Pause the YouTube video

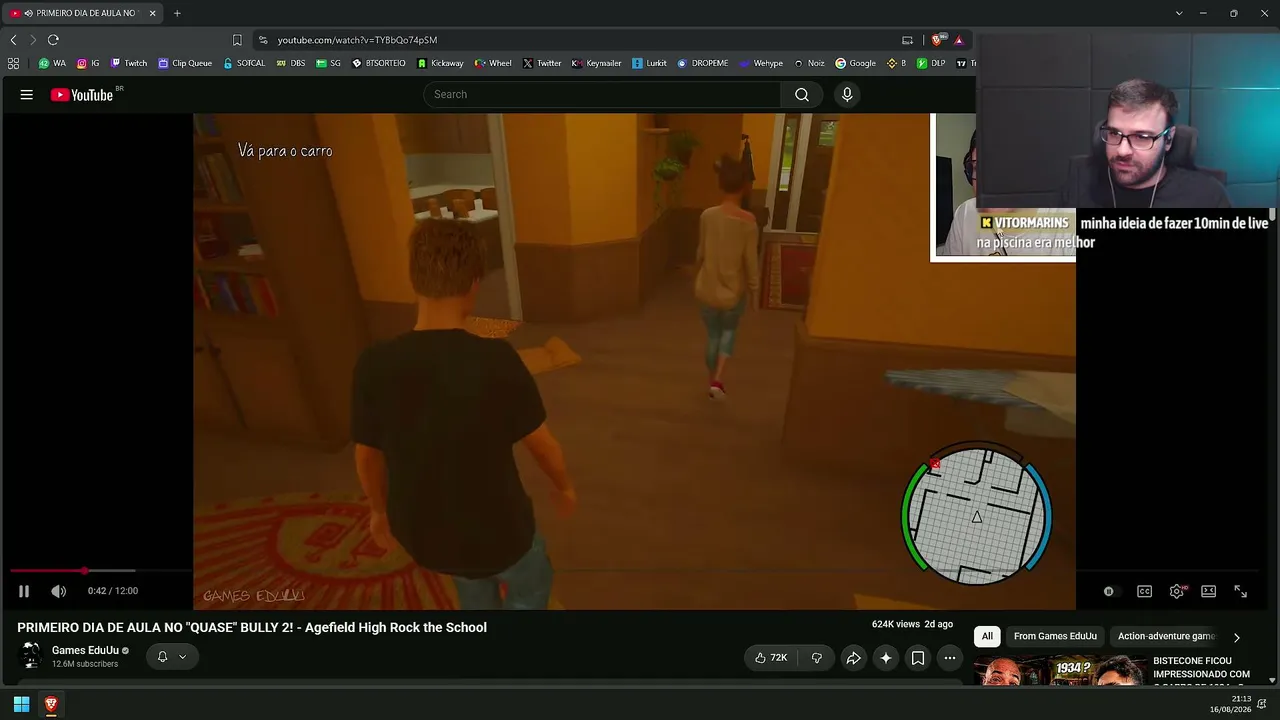(x=24, y=591)
